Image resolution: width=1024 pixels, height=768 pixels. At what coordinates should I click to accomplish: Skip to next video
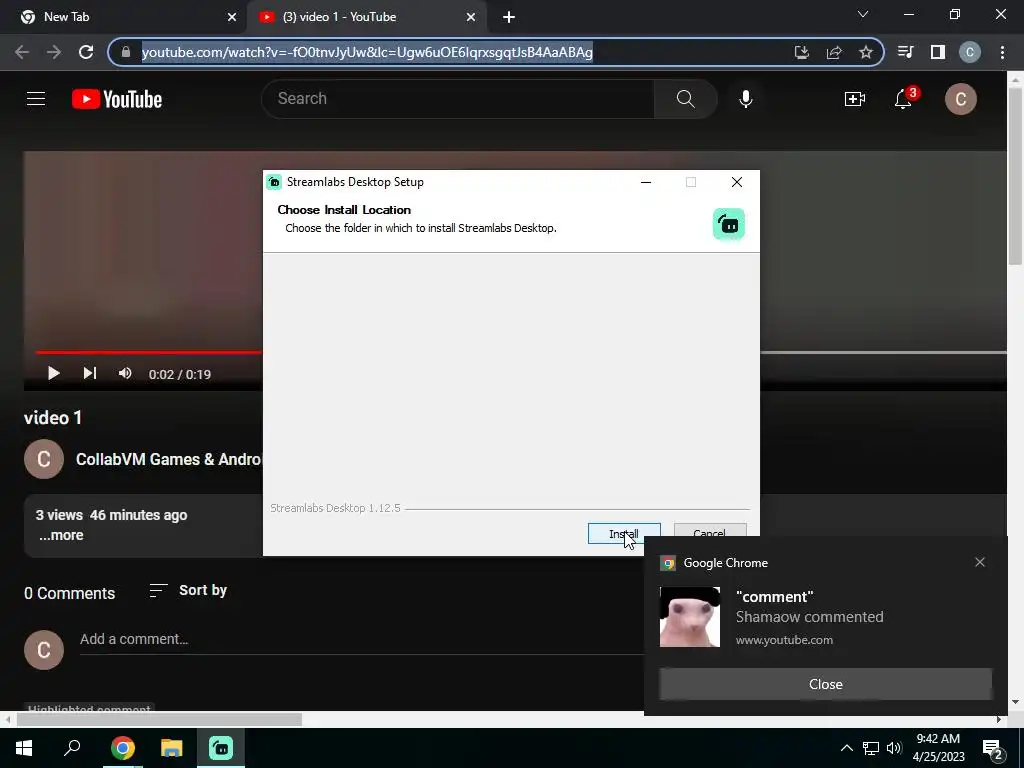tap(89, 373)
